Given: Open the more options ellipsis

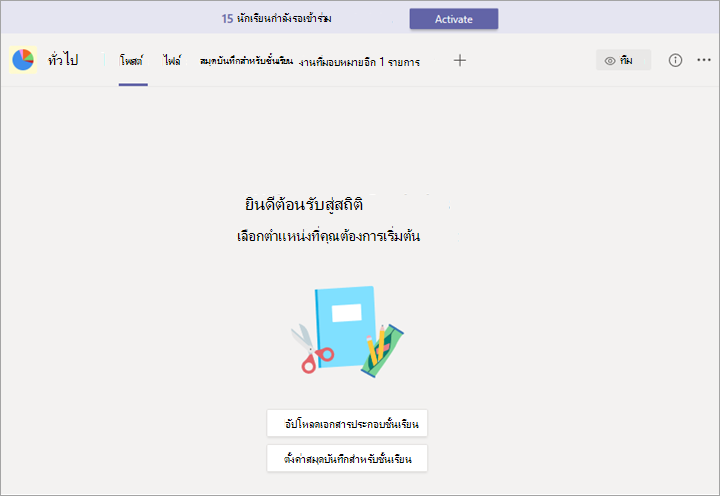Looking at the screenshot, I should click(704, 60).
